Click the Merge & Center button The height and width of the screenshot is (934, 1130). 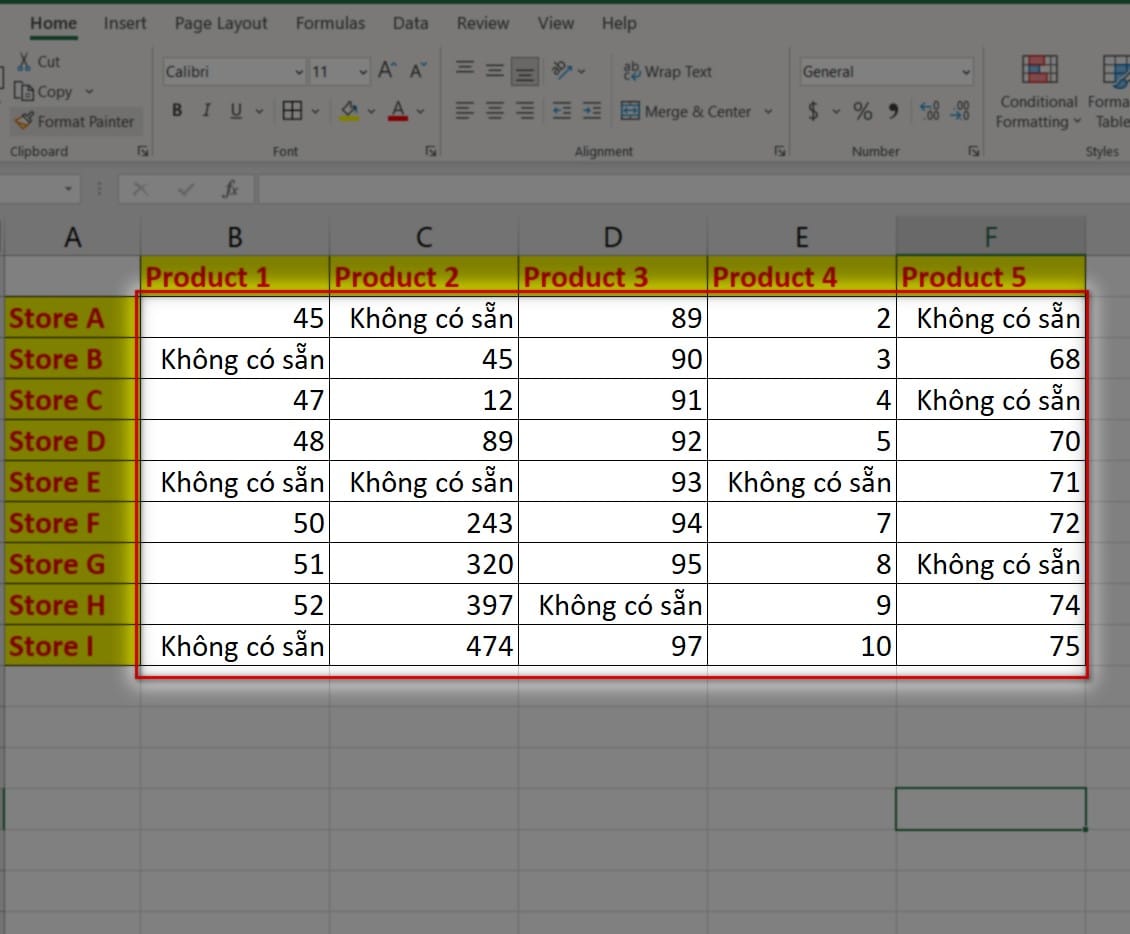click(x=686, y=111)
